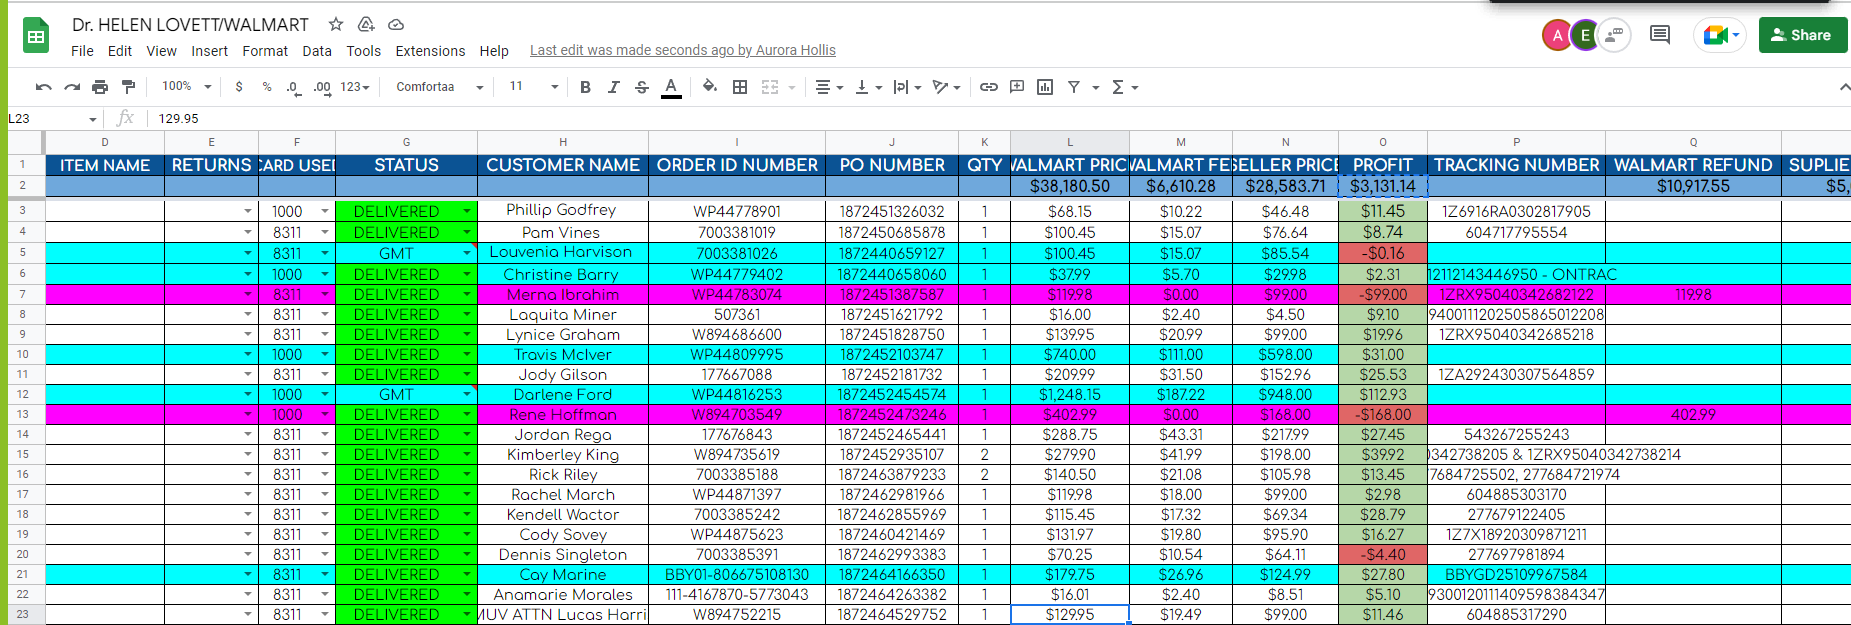The image size is (1851, 625).
Task: Select the Paint format tool
Action: point(128,87)
